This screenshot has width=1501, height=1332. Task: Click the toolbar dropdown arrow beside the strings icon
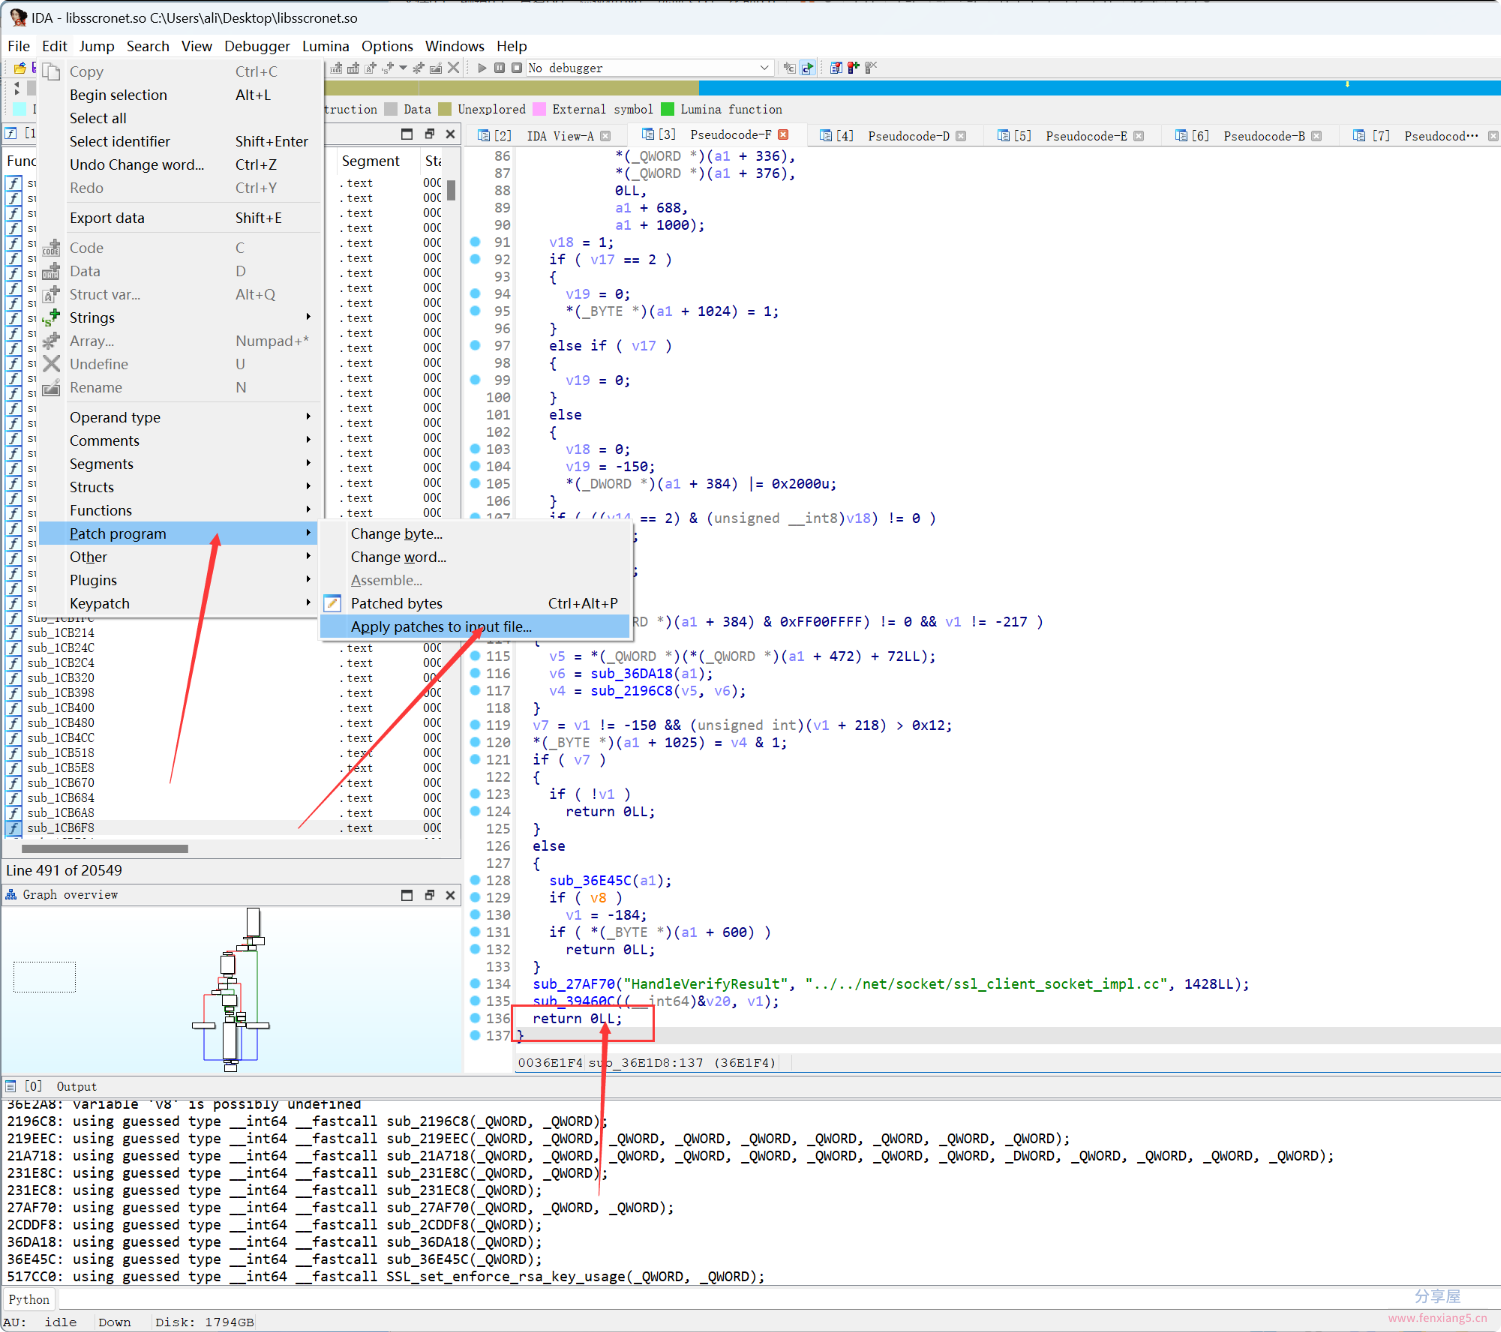[x=403, y=68]
